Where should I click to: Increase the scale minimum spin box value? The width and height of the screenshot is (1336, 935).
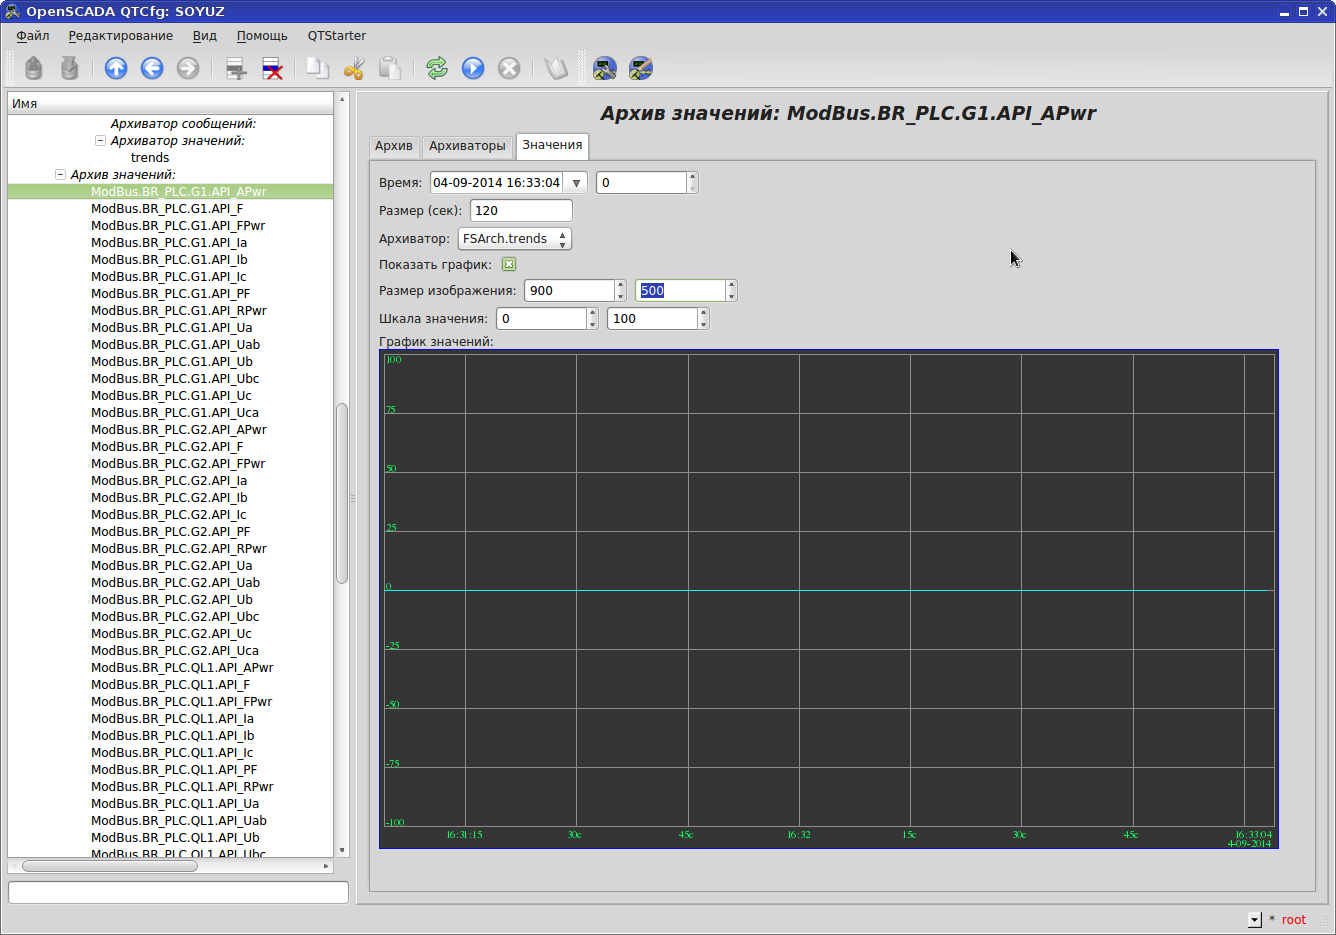(593, 313)
